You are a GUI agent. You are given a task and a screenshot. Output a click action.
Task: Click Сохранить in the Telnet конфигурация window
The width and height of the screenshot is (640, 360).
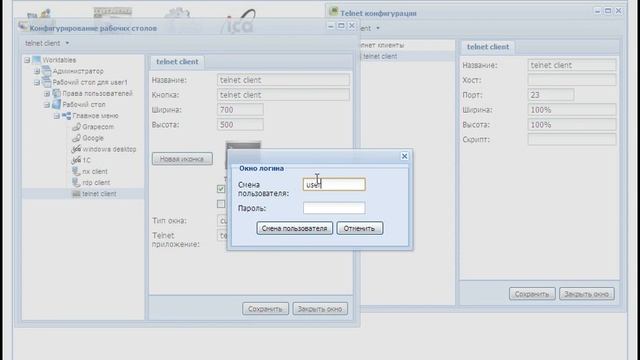coord(532,294)
